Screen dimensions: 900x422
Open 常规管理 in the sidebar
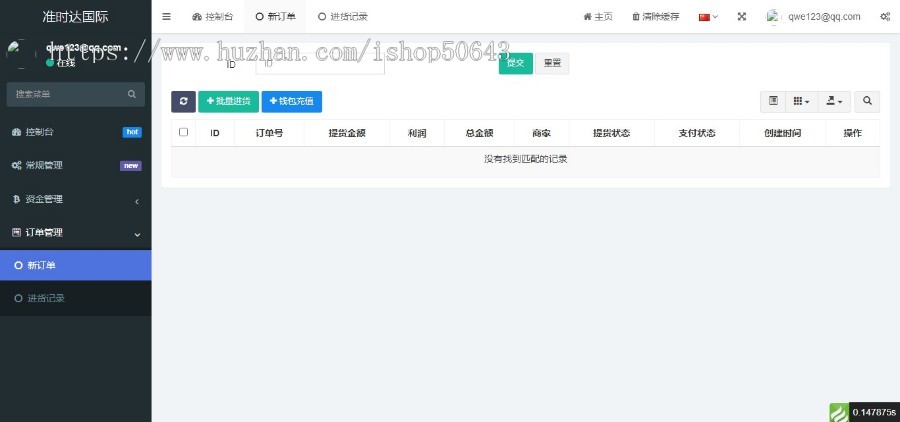point(76,165)
